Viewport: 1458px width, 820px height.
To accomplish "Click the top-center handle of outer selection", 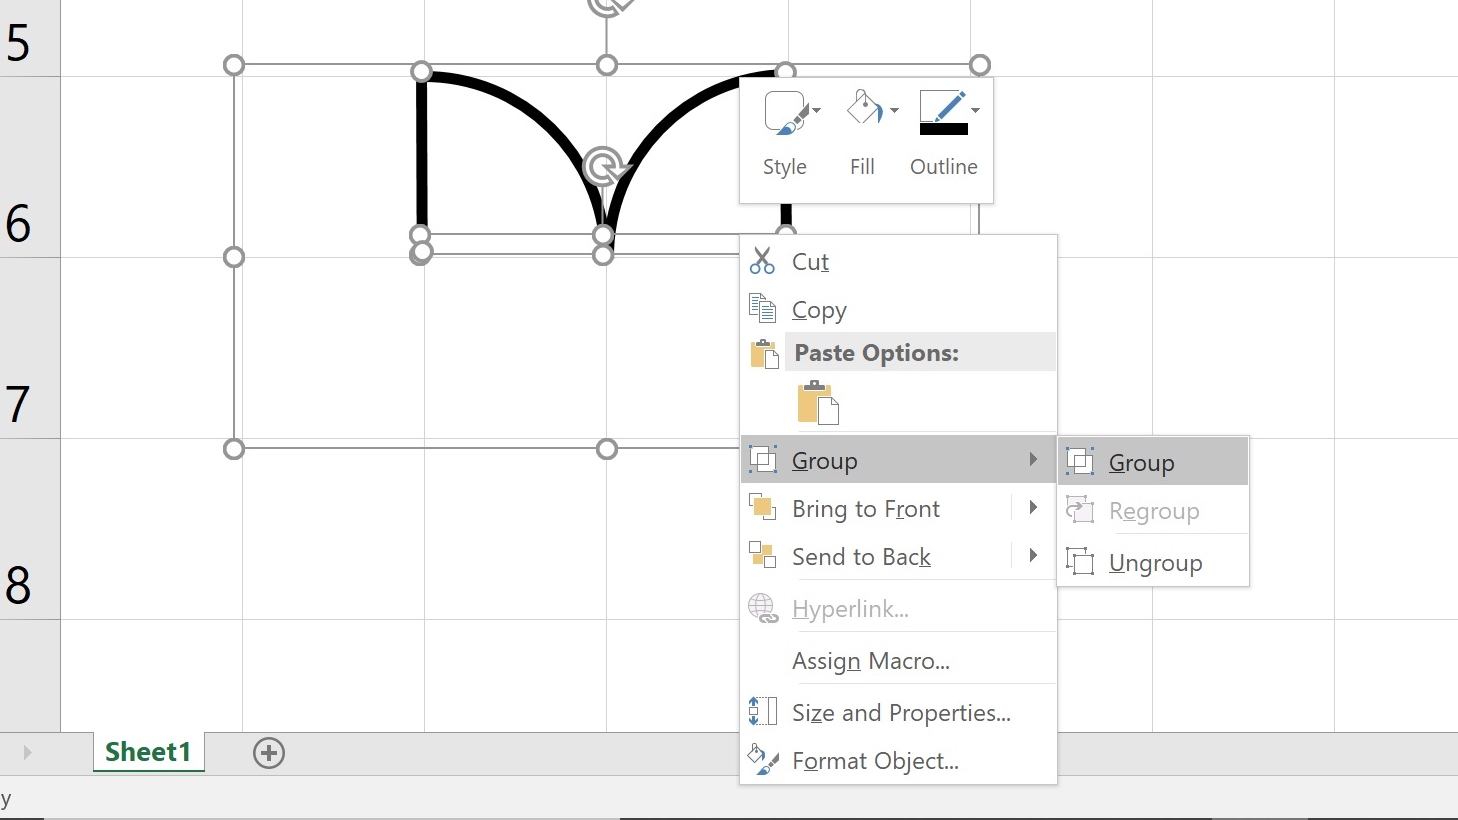I will click(x=607, y=65).
